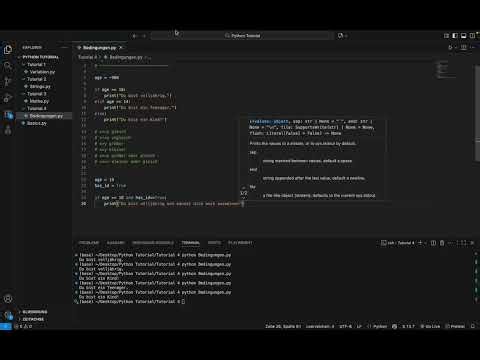Image resolution: width=480 pixels, height=360 pixels.
Task: Open the Customize Layout icon
Action: pos(446,35)
